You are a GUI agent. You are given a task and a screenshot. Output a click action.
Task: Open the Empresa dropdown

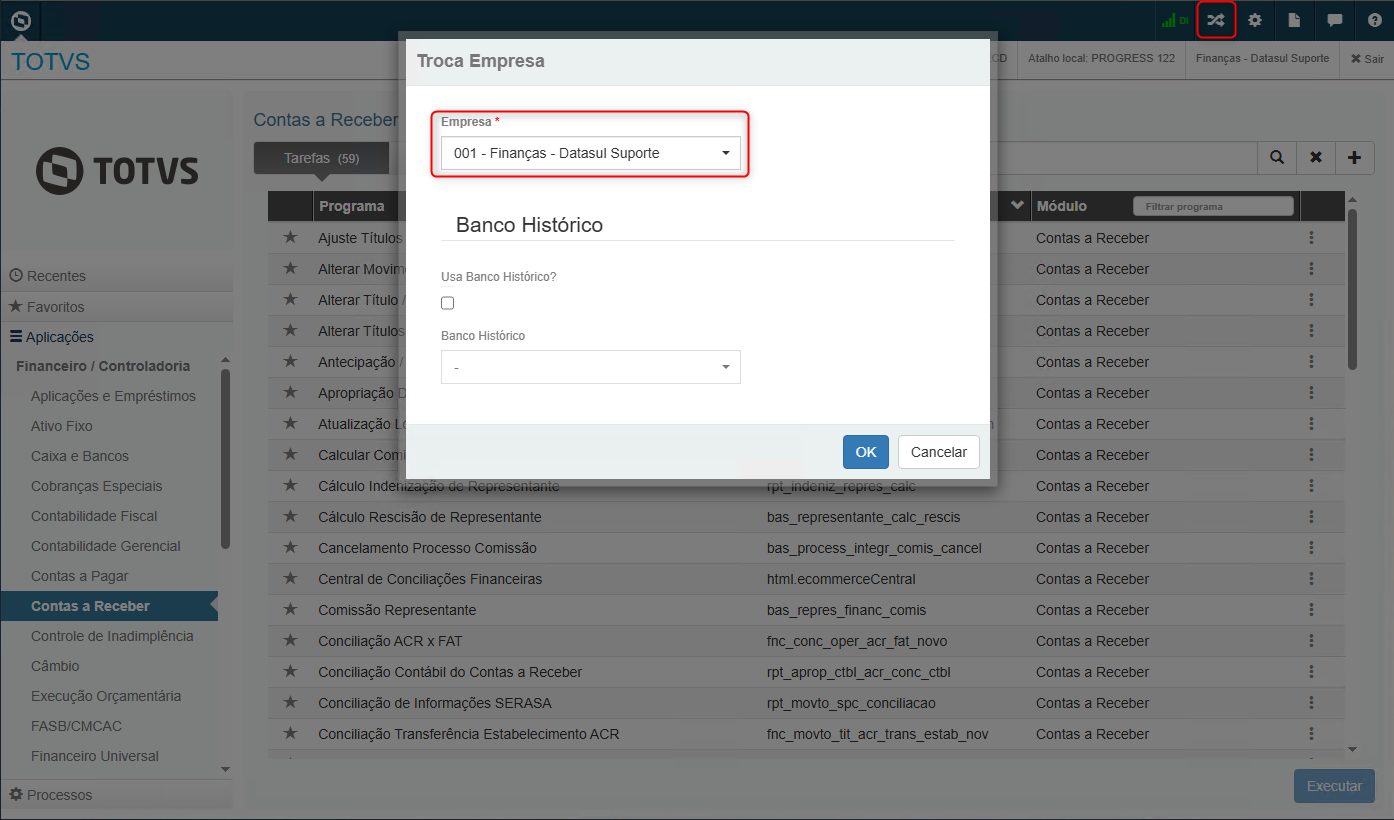591,153
